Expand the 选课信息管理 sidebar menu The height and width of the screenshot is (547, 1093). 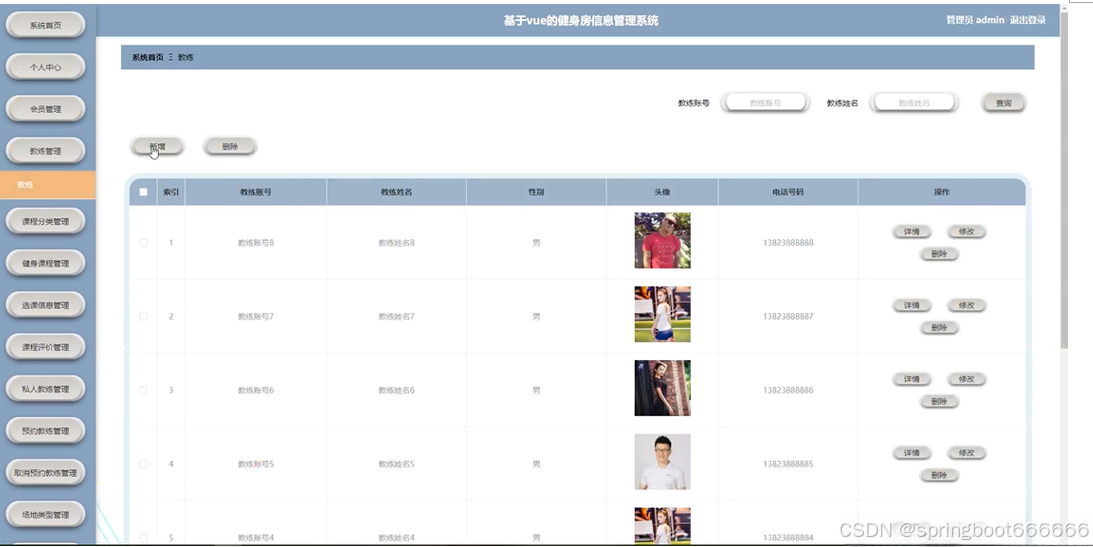click(x=45, y=305)
